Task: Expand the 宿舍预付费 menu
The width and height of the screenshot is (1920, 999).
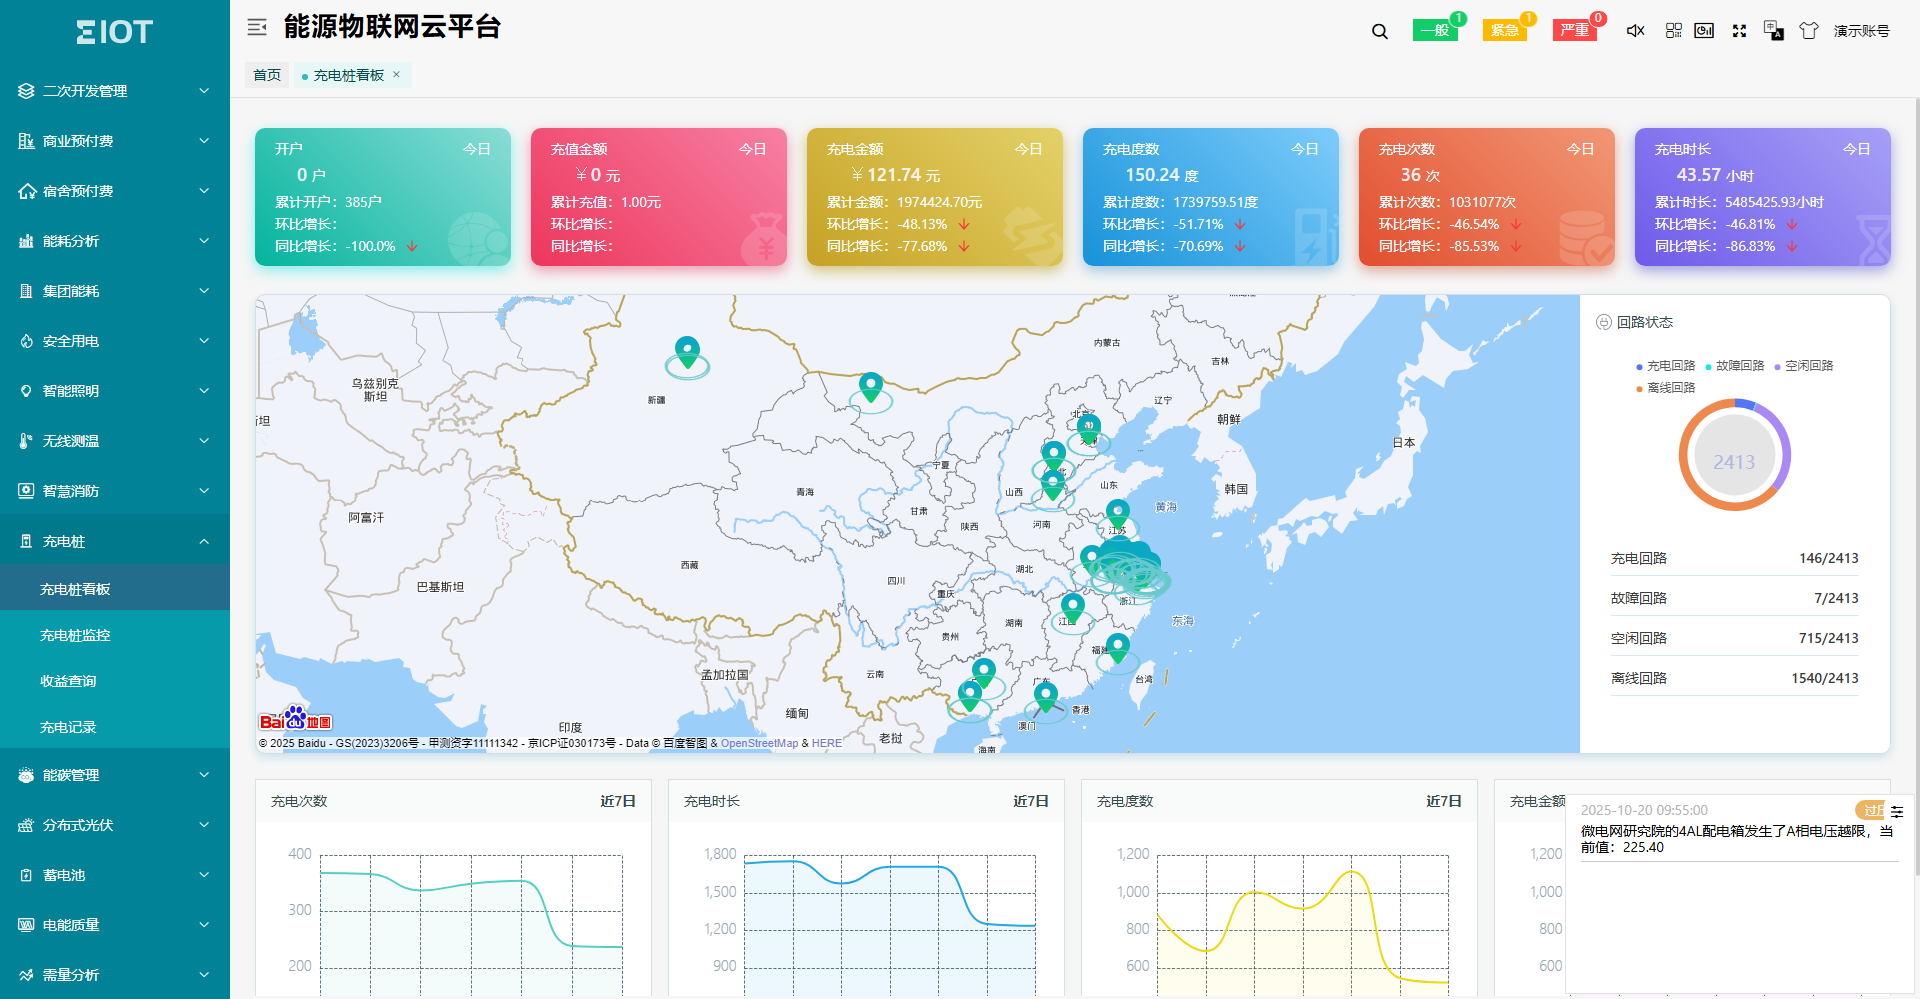Action: click(115, 191)
